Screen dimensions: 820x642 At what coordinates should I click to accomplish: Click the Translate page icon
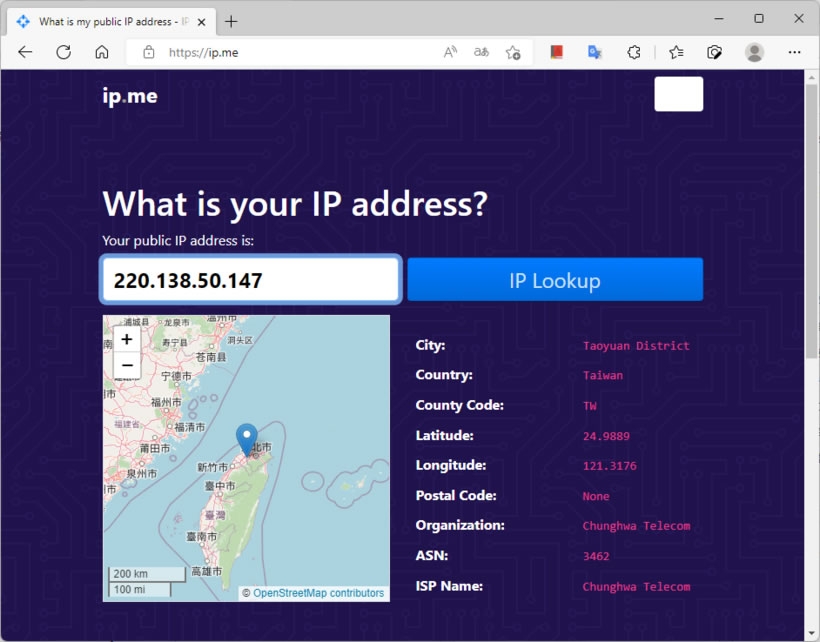481,53
